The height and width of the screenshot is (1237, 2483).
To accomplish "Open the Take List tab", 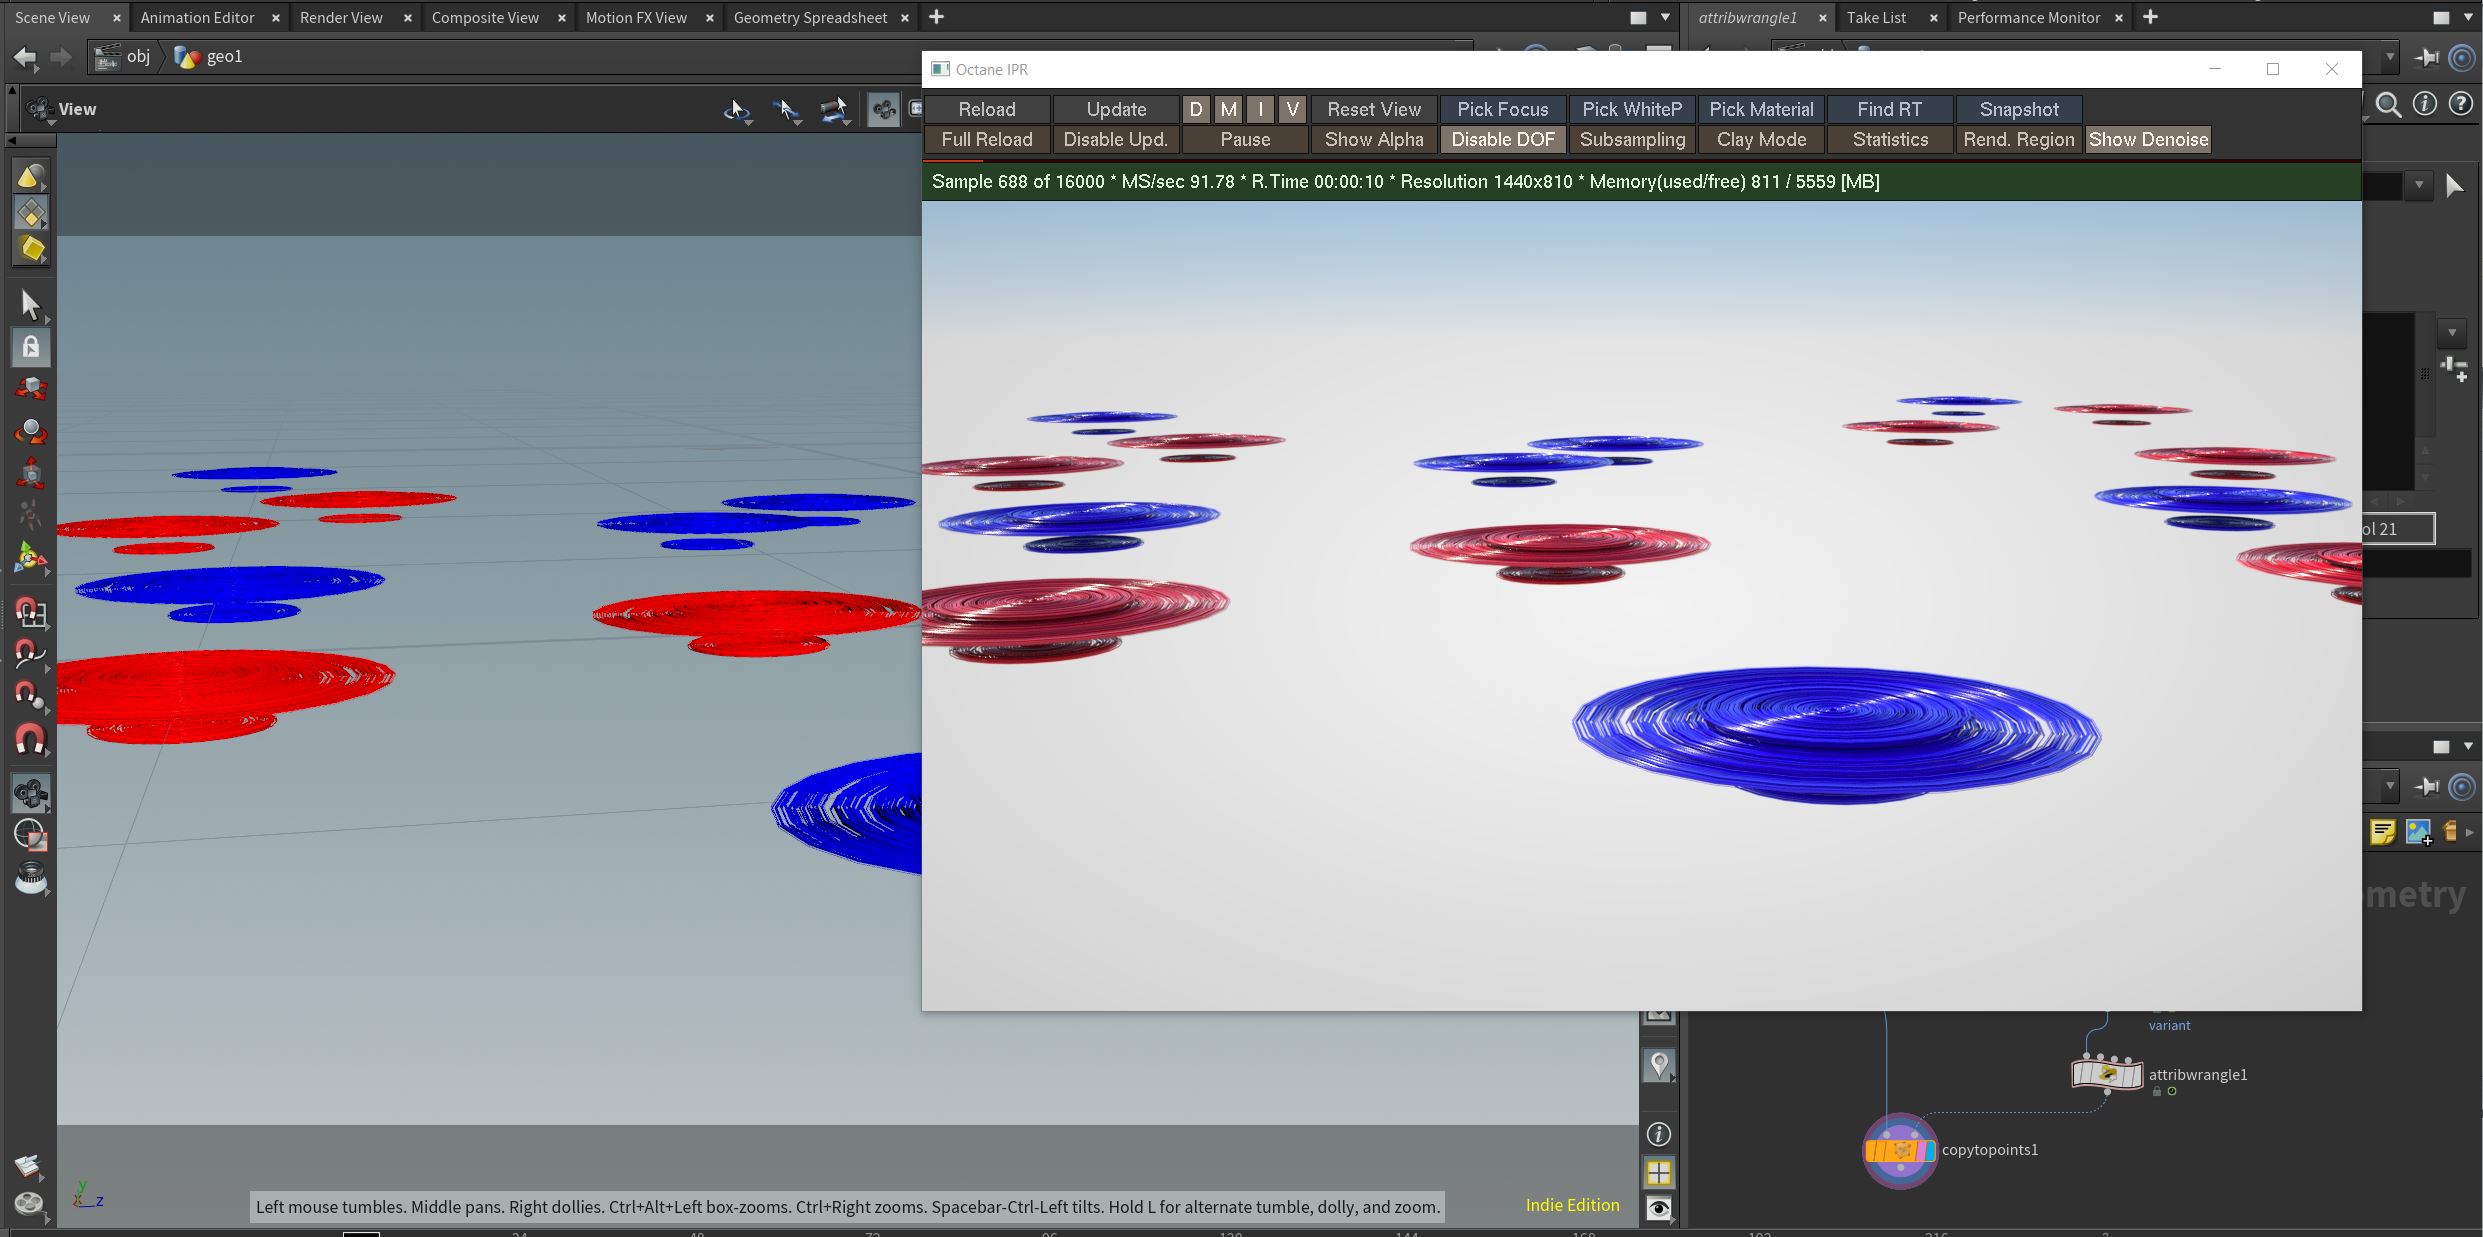I will pyautogui.click(x=1876, y=17).
